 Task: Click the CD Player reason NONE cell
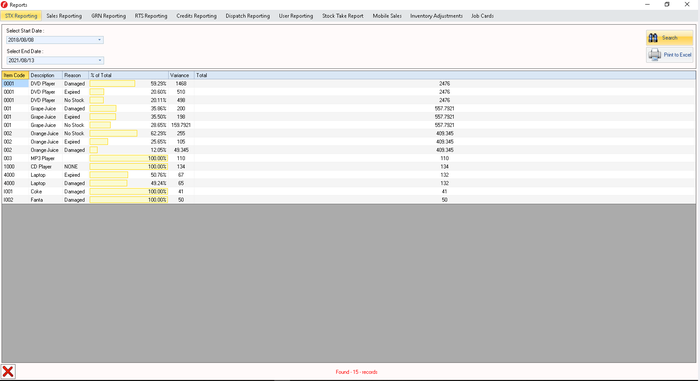click(x=75, y=167)
